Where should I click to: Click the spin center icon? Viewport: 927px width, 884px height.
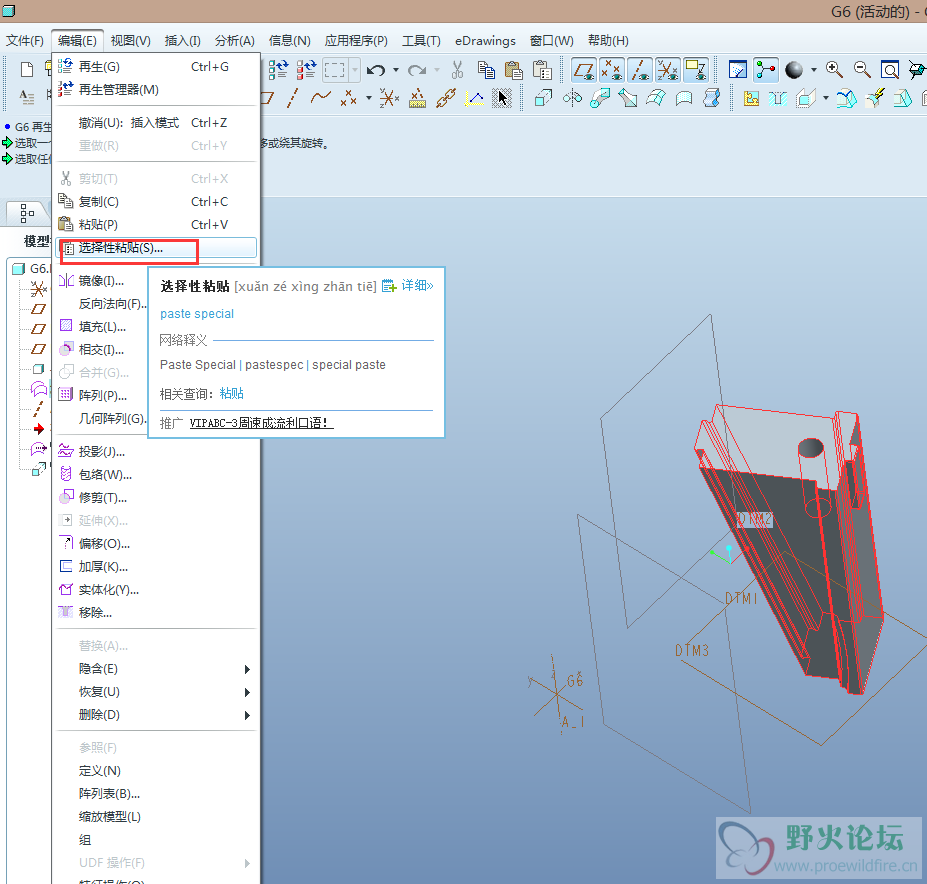(x=766, y=70)
